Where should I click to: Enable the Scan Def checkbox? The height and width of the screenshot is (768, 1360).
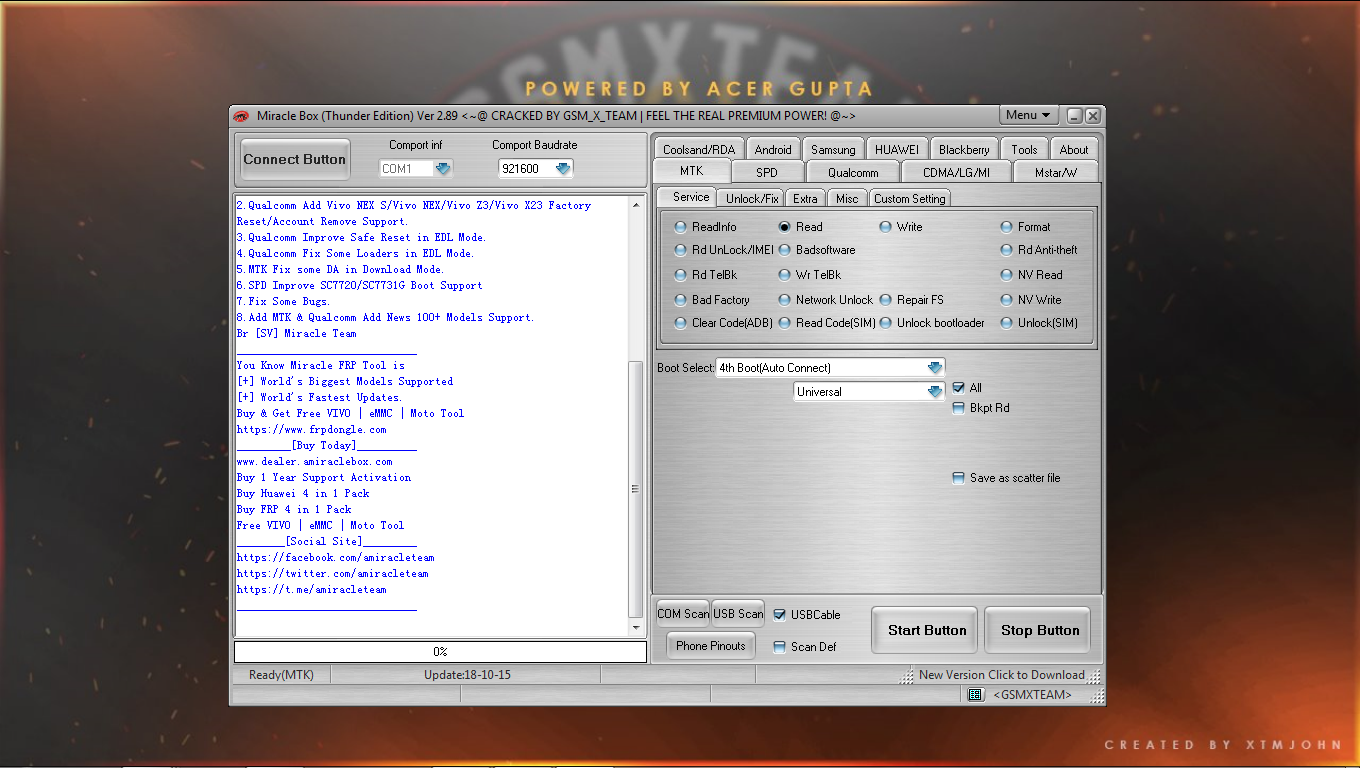click(x=780, y=647)
